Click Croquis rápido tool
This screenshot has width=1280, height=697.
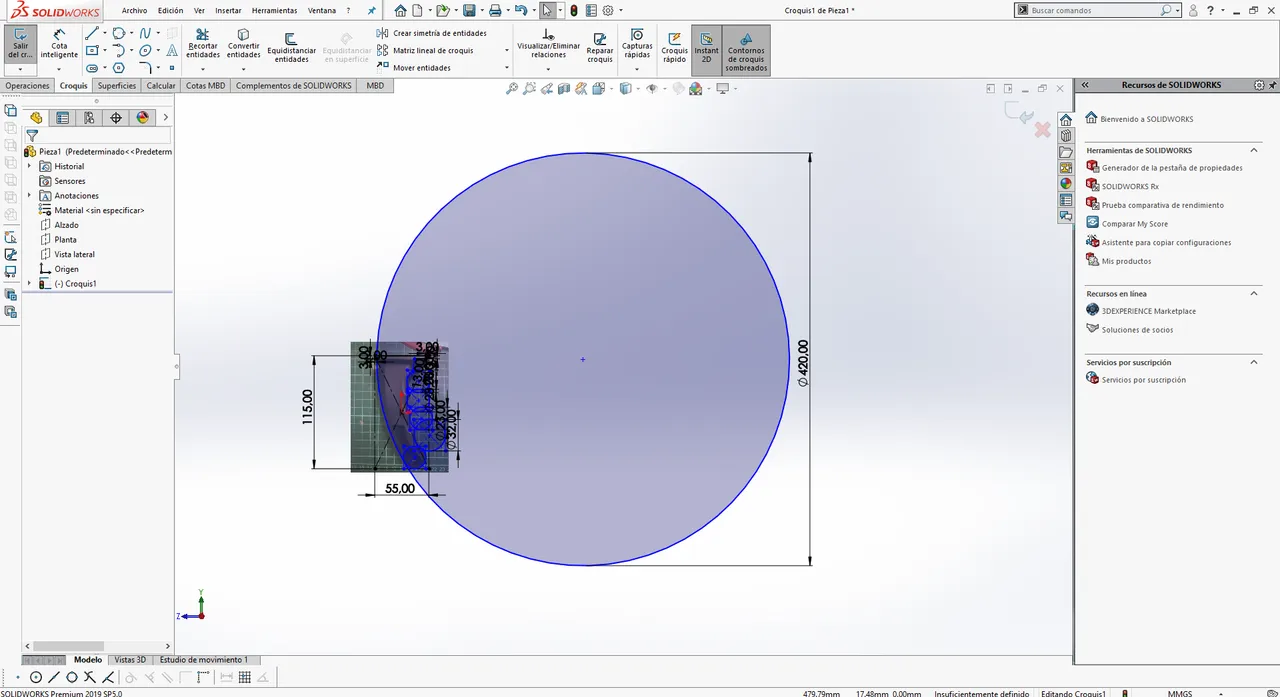click(674, 47)
